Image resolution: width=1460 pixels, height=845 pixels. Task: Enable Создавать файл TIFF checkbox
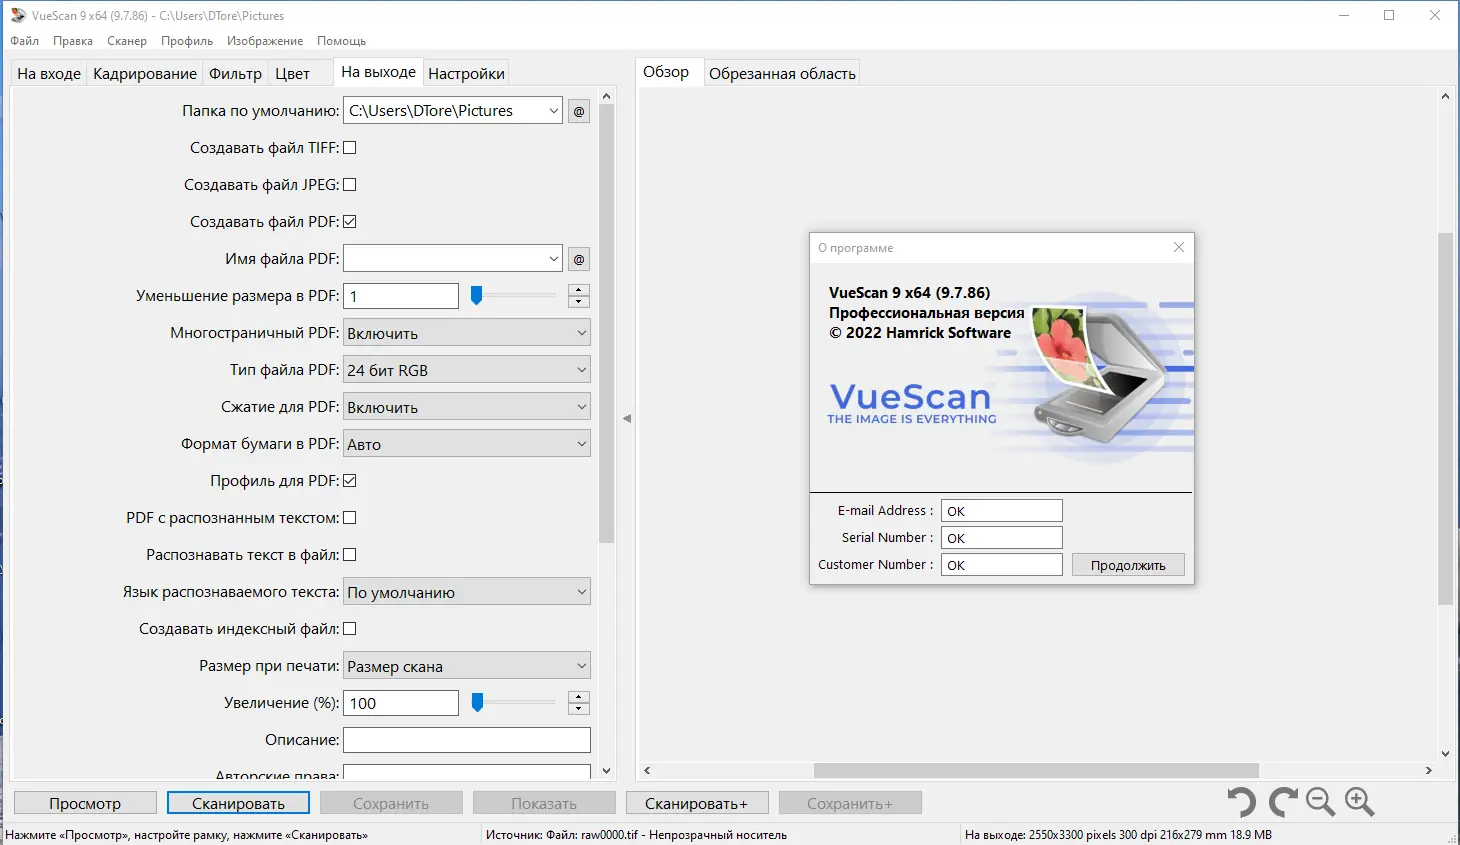tap(350, 148)
